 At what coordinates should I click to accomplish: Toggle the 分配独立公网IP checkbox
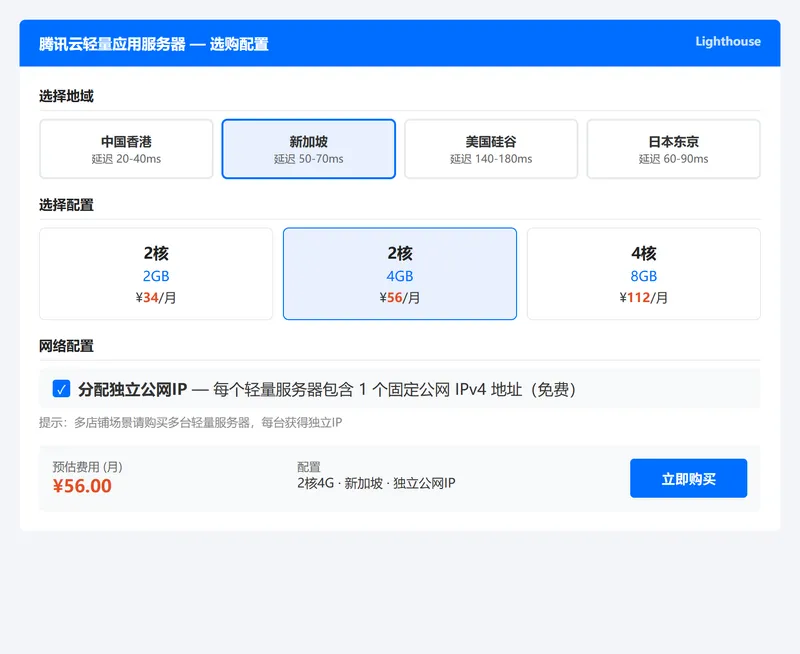click(x=61, y=389)
